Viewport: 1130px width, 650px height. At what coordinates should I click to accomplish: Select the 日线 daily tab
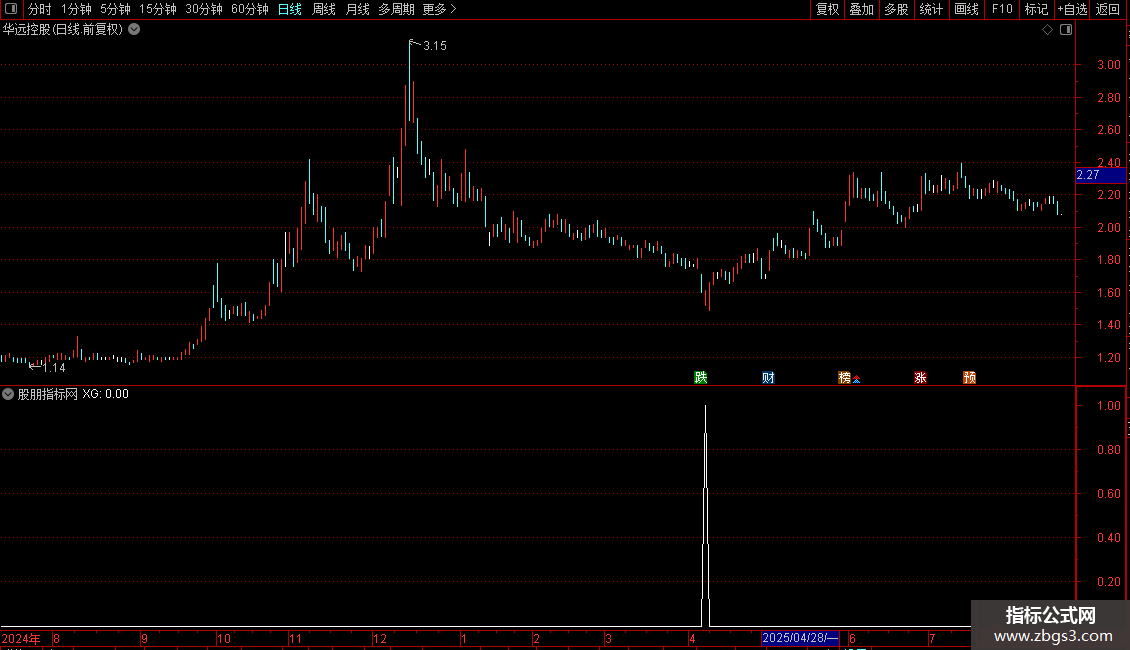290,9
